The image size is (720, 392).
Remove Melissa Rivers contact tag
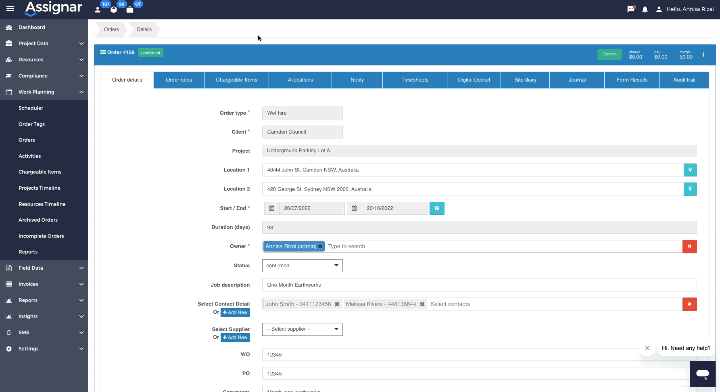point(422,304)
